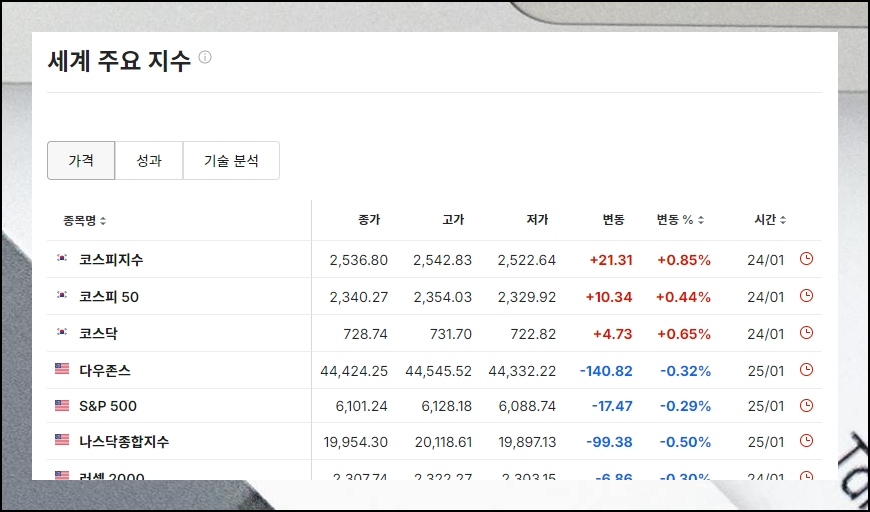
Task: Click the 코스피지수 high value 2,542.83
Action: click(x=442, y=260)
